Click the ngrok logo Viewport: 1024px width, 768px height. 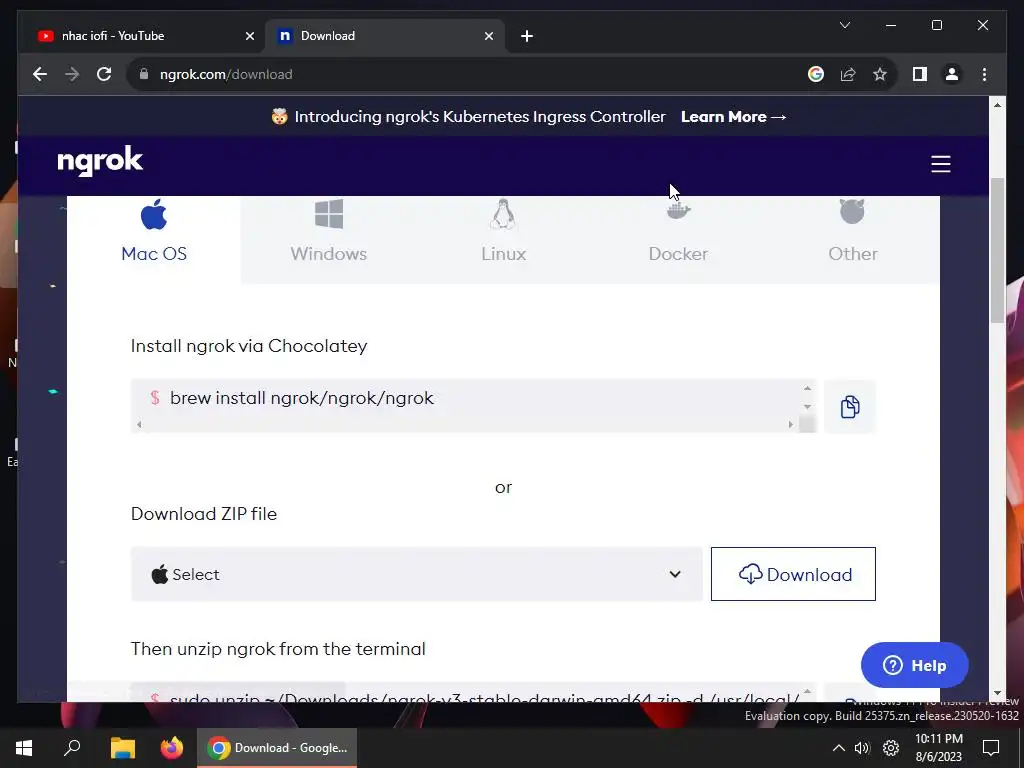tap(100, 161)
